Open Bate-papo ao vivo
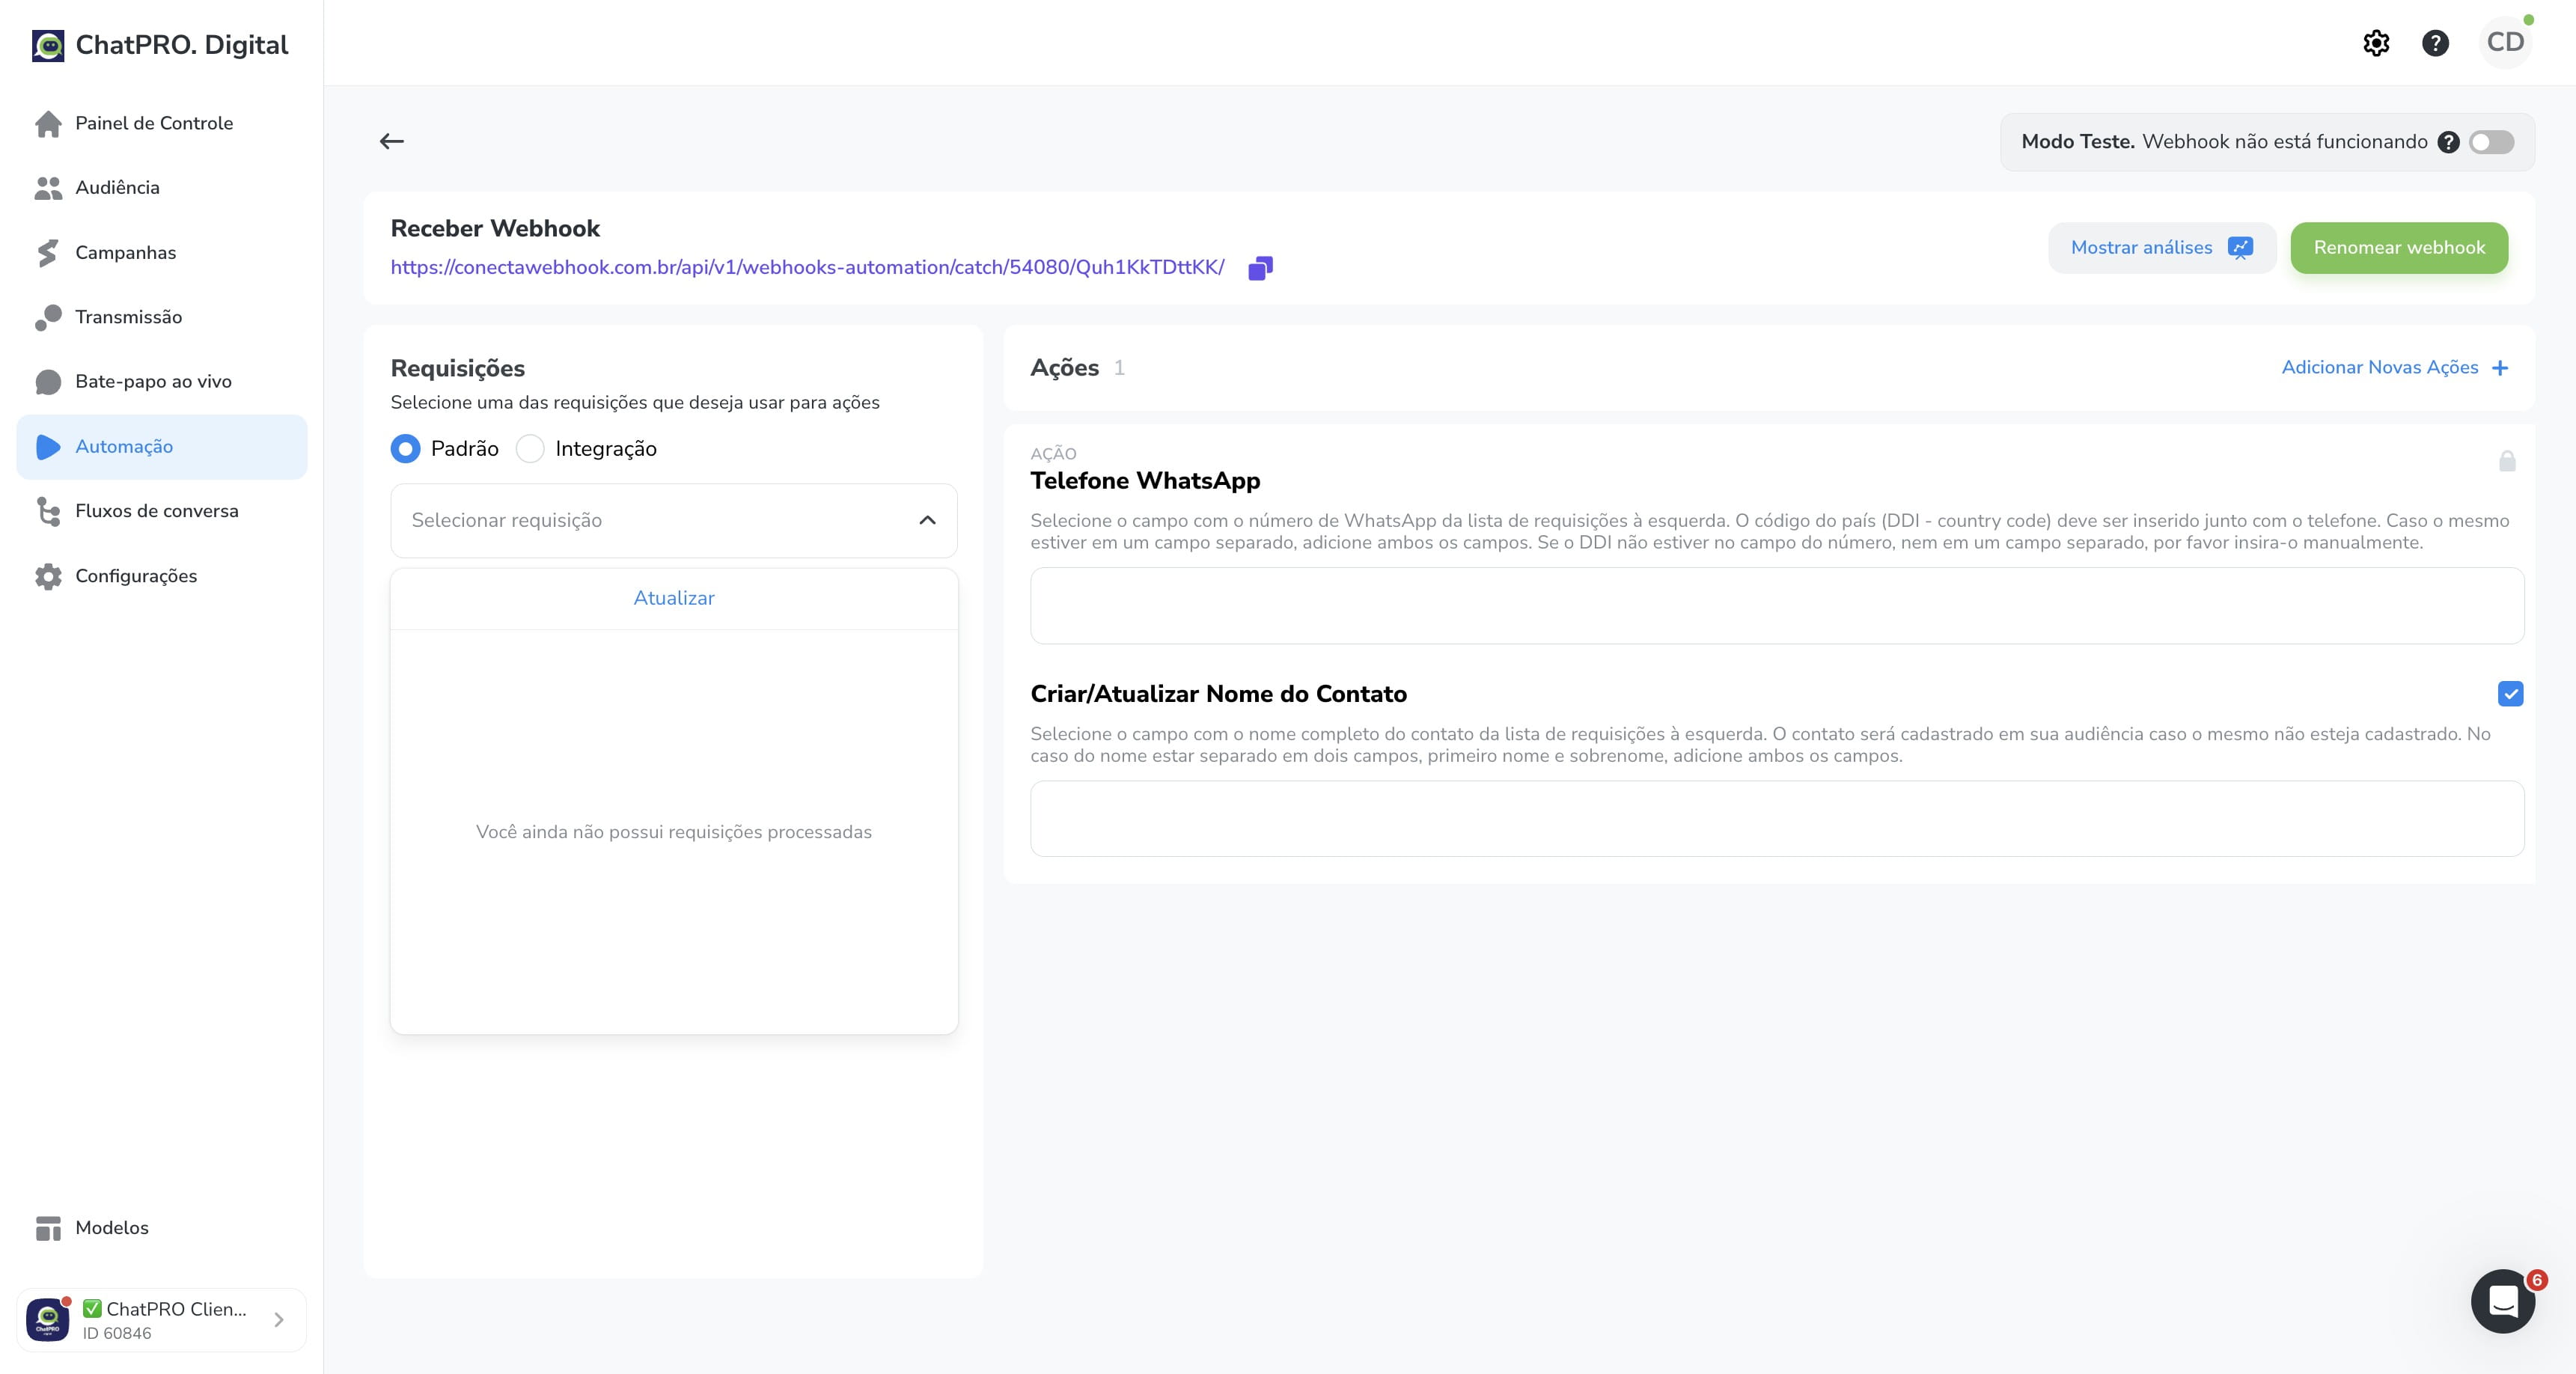This screenshot has width=2576, height=1374. (162, 382)
